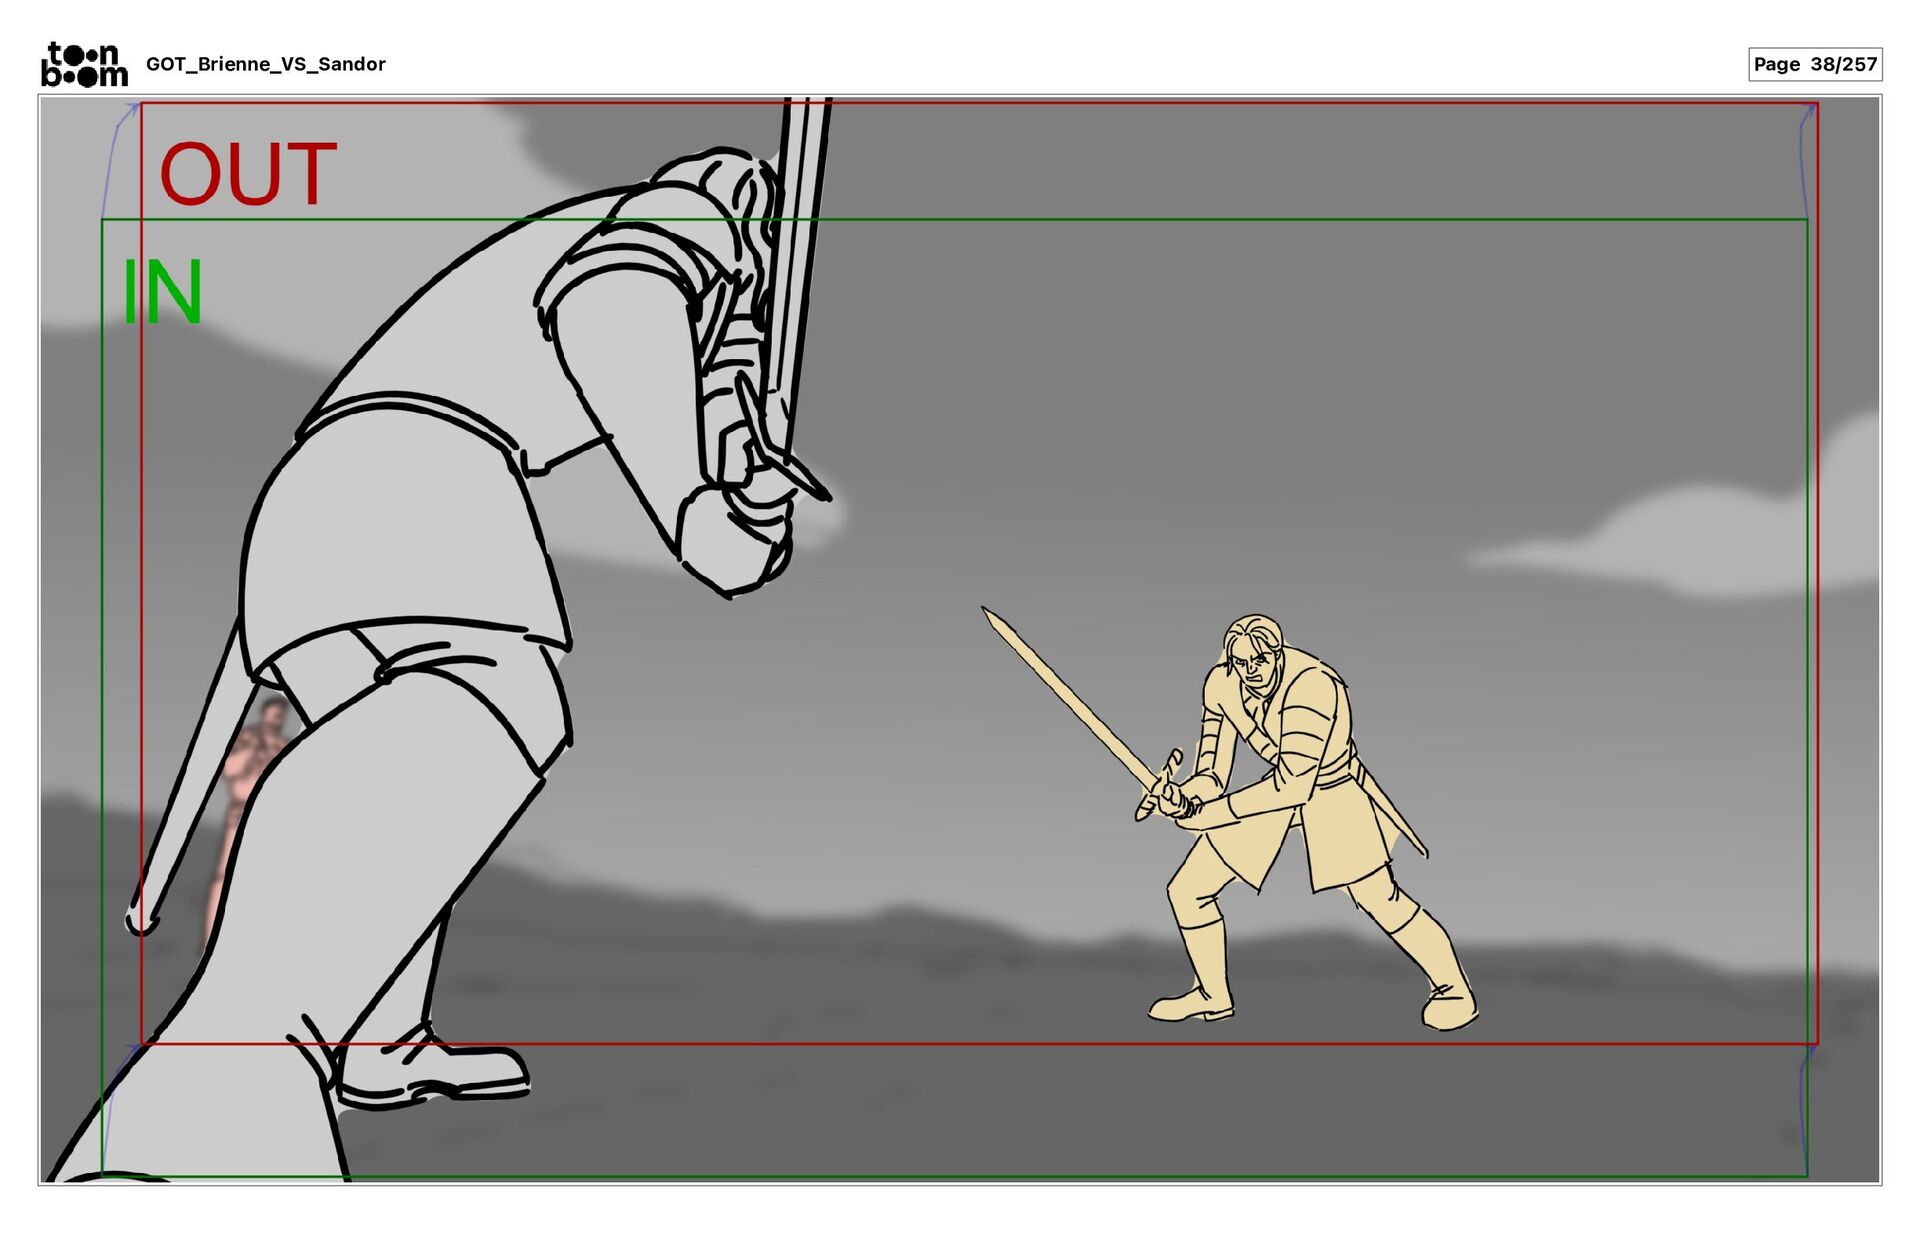Click the GOT_Brienne_VS_Sandor project title
Viewport: 1920px width, 1242px height.
coord(265,64)
